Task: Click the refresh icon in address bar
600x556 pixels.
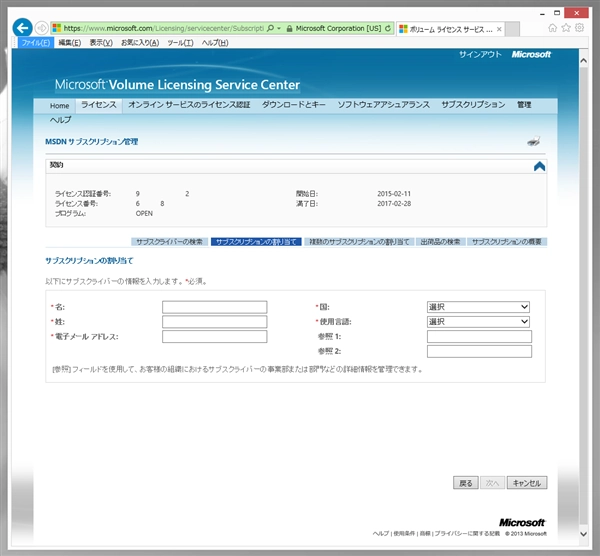Action: click(x=388, y=28)
